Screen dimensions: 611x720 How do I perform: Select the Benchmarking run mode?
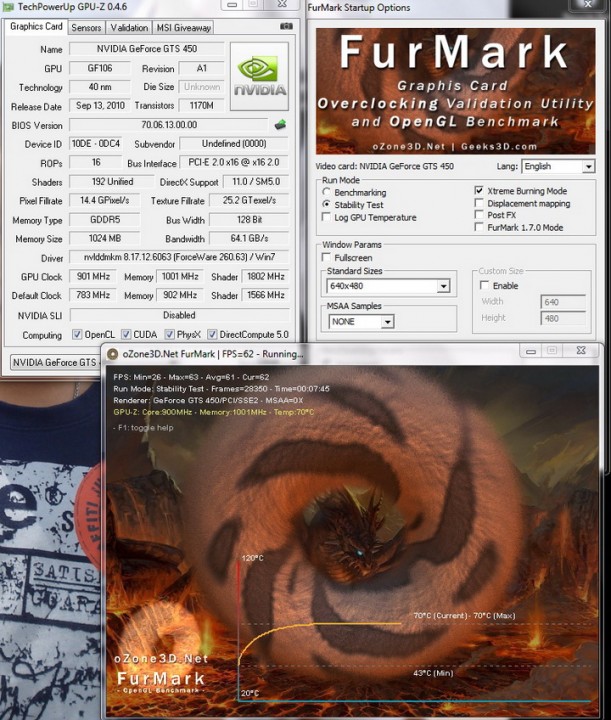326,192
